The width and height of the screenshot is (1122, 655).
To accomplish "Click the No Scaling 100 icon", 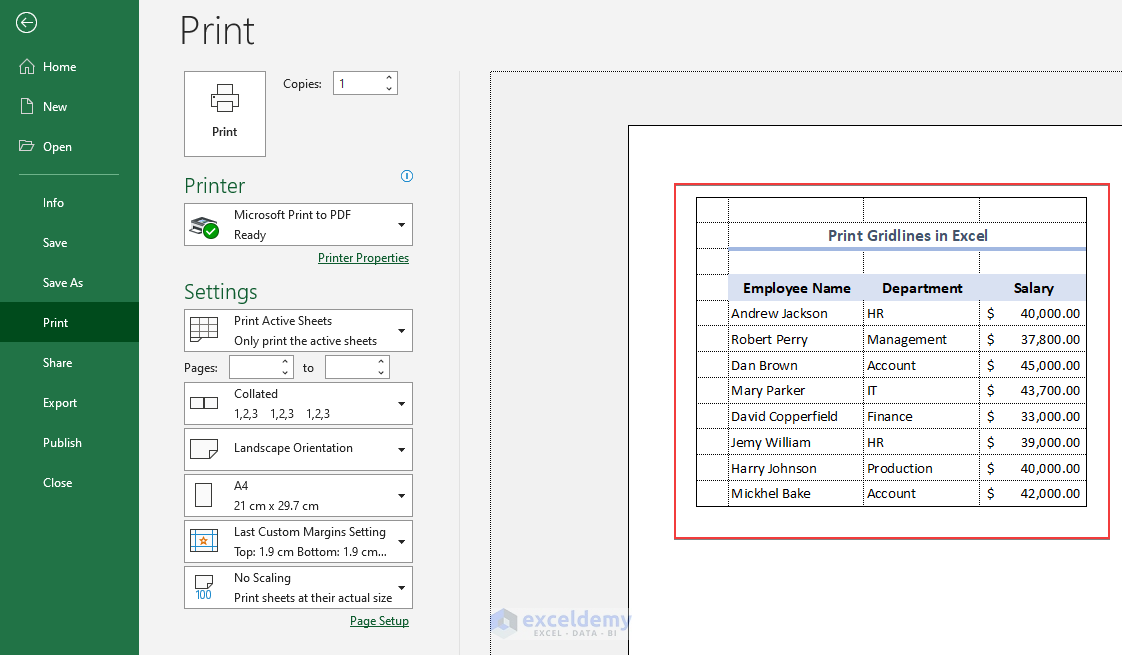I will click(x=204, y=587).
